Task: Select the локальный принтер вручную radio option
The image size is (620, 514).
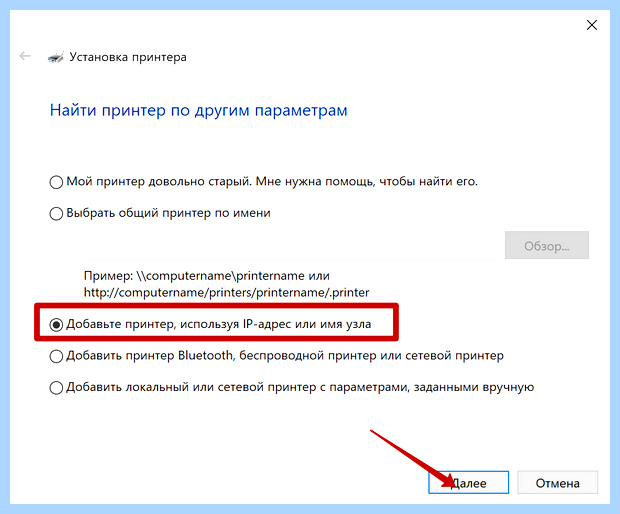Action: coord(56,388)
